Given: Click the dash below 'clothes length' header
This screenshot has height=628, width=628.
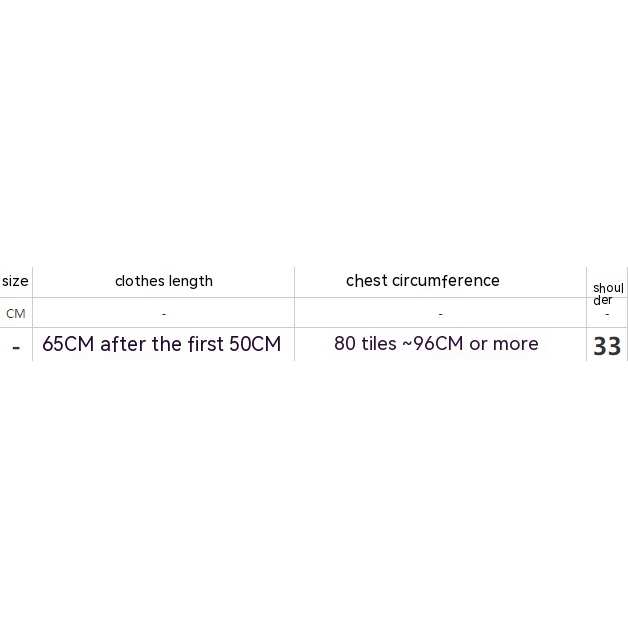Looking at the screenshot, I should [163, 314].
